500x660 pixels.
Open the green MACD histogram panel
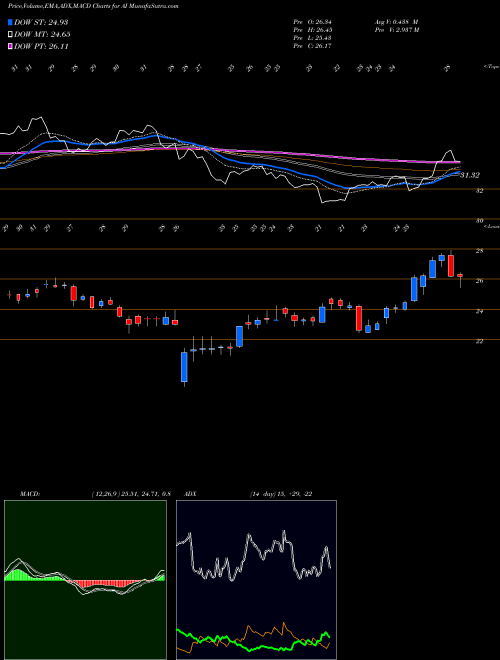(x=85, y=580)
